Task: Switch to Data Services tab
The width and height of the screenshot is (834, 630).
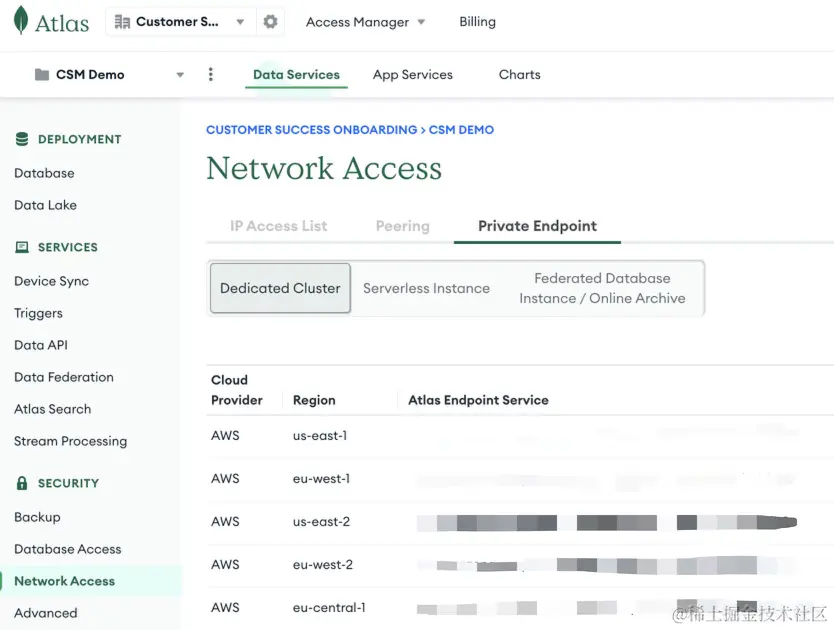Action: (296, 74)
